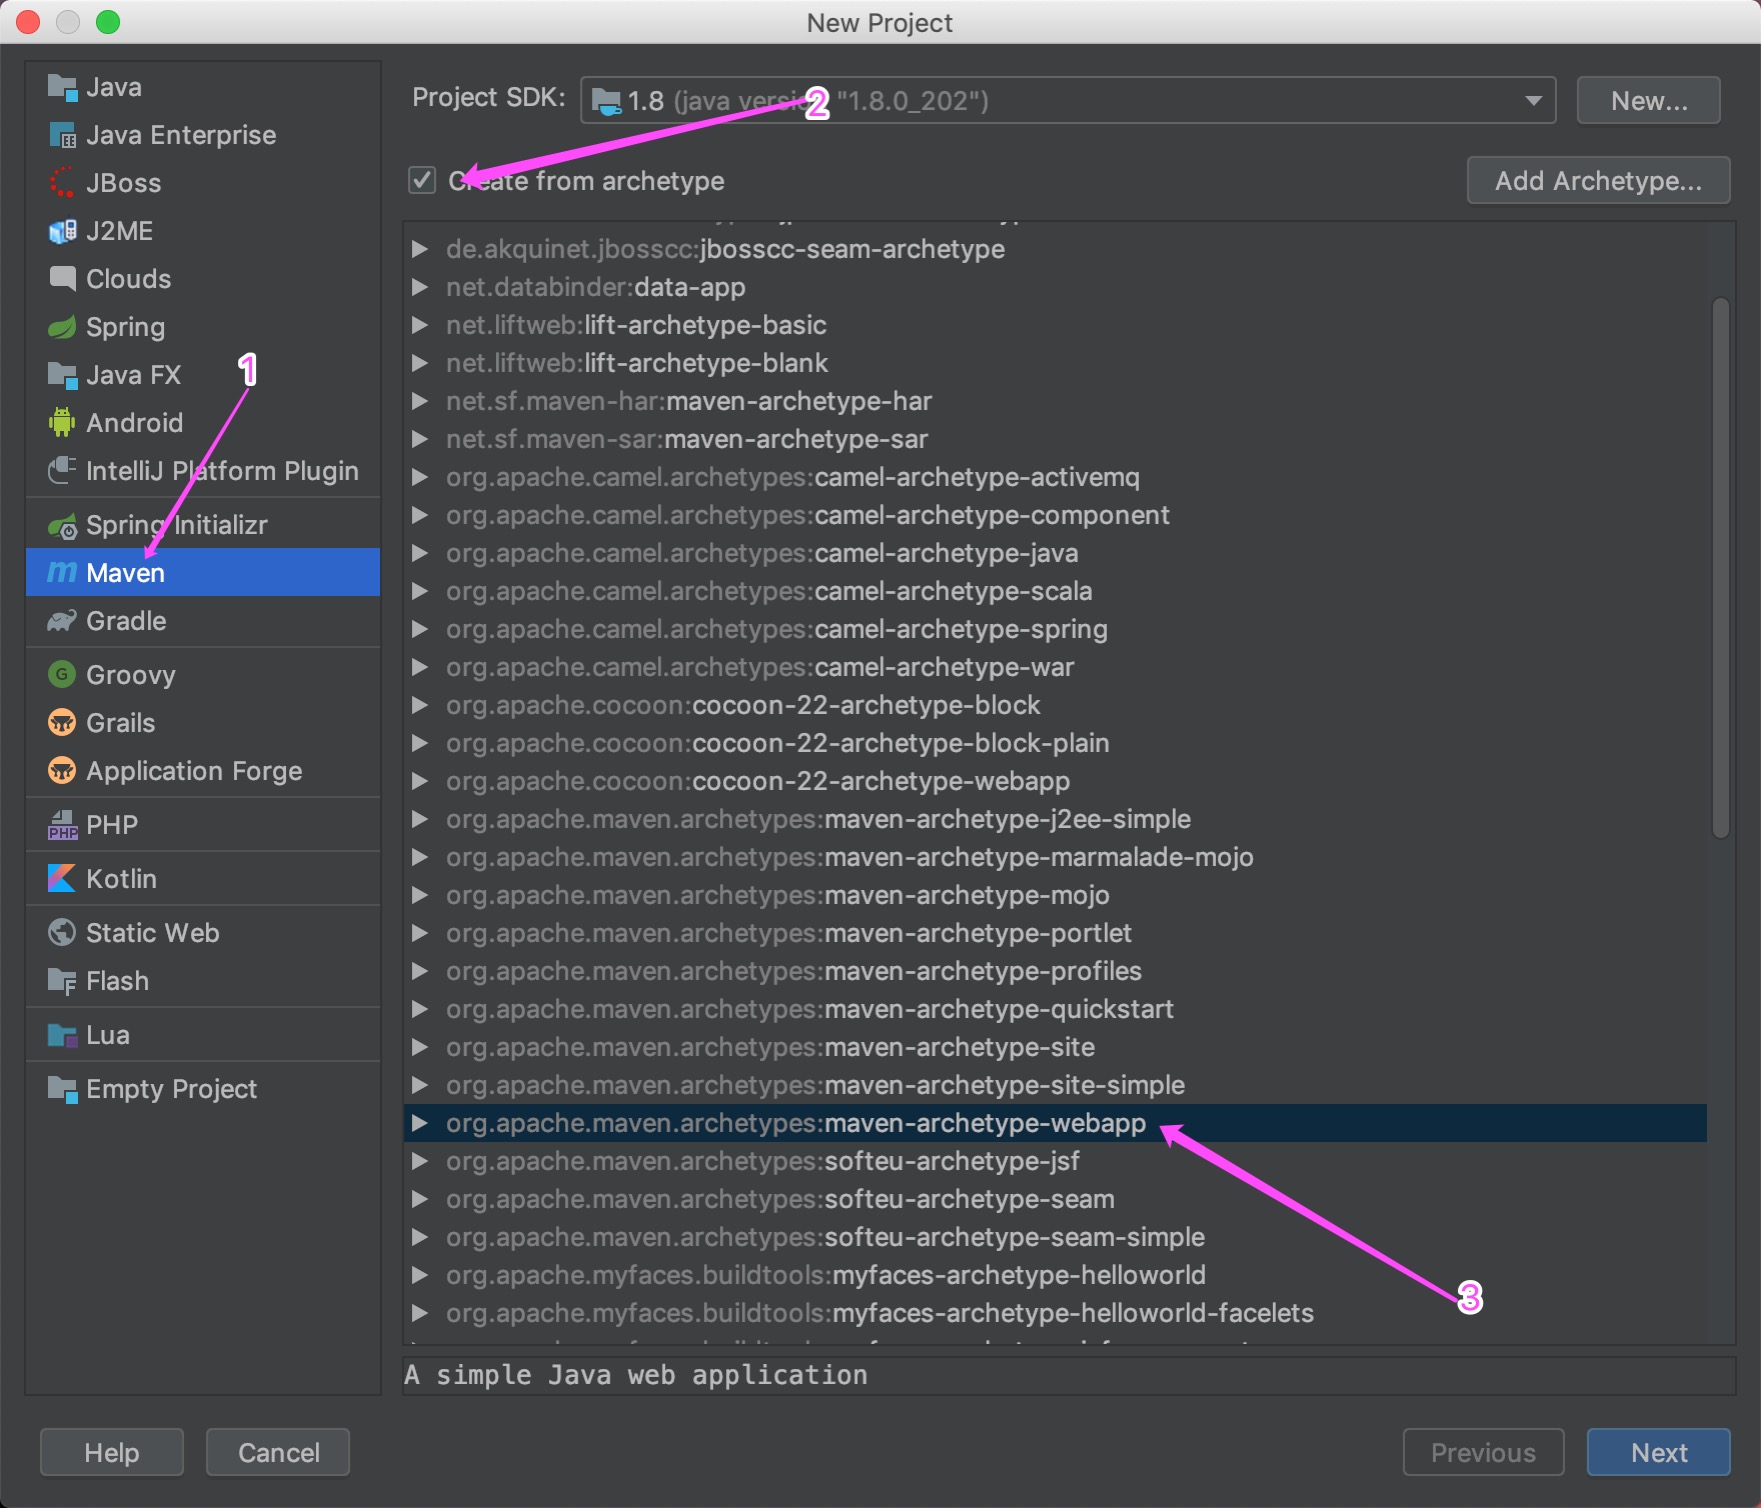The image size is (1761, 1508).
Task: Select cocoon-22-archetype-block-plain row
Action: click(1055, 743)
